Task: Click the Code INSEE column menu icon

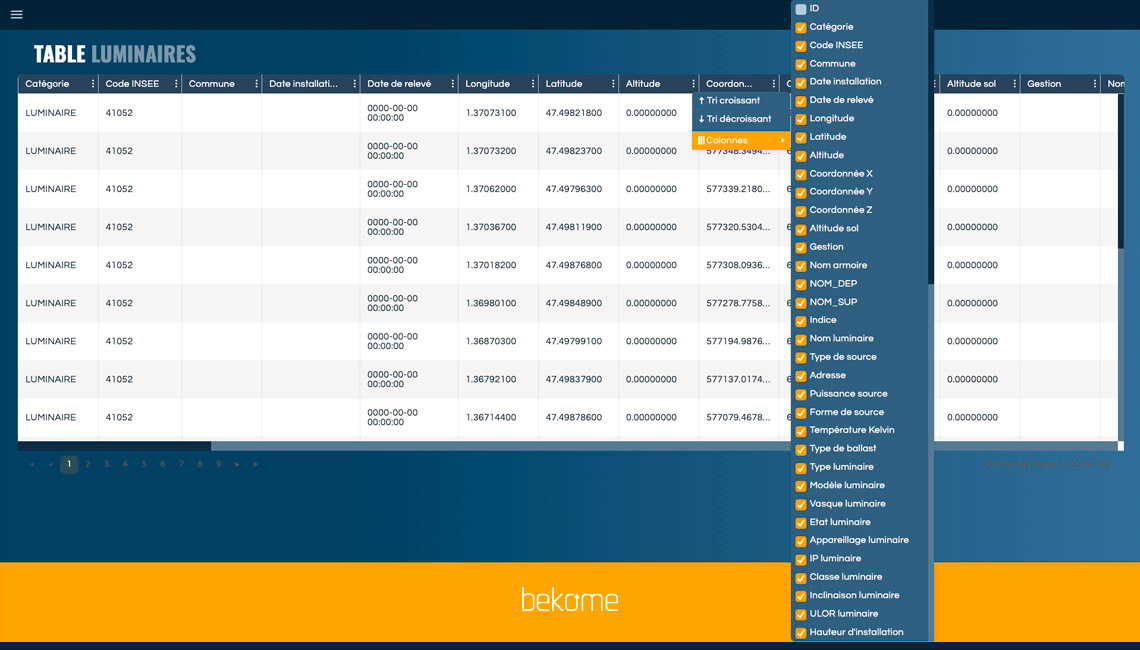Action: (x=176, y=84)
